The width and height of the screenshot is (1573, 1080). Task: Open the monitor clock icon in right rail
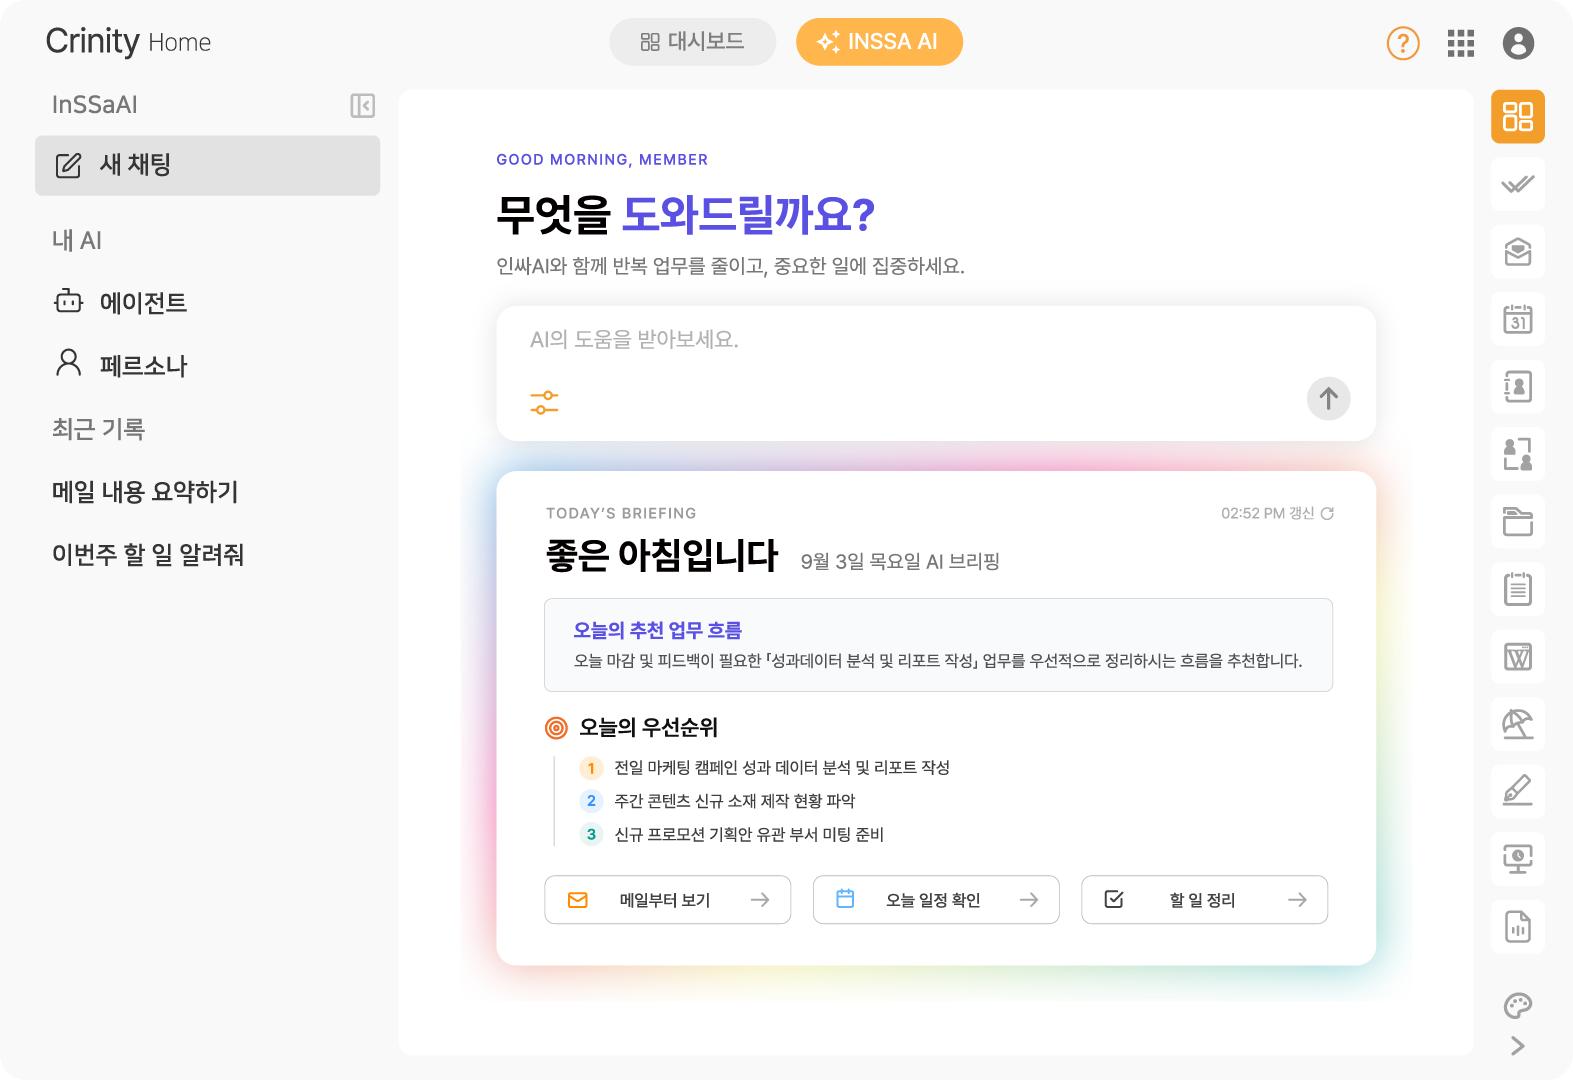(1518, 859)
